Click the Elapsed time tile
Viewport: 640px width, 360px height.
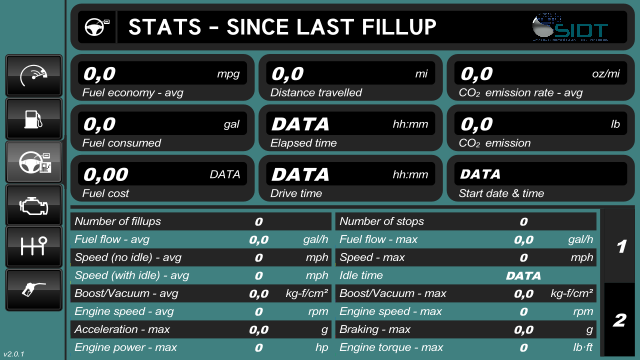click(351, 128)
